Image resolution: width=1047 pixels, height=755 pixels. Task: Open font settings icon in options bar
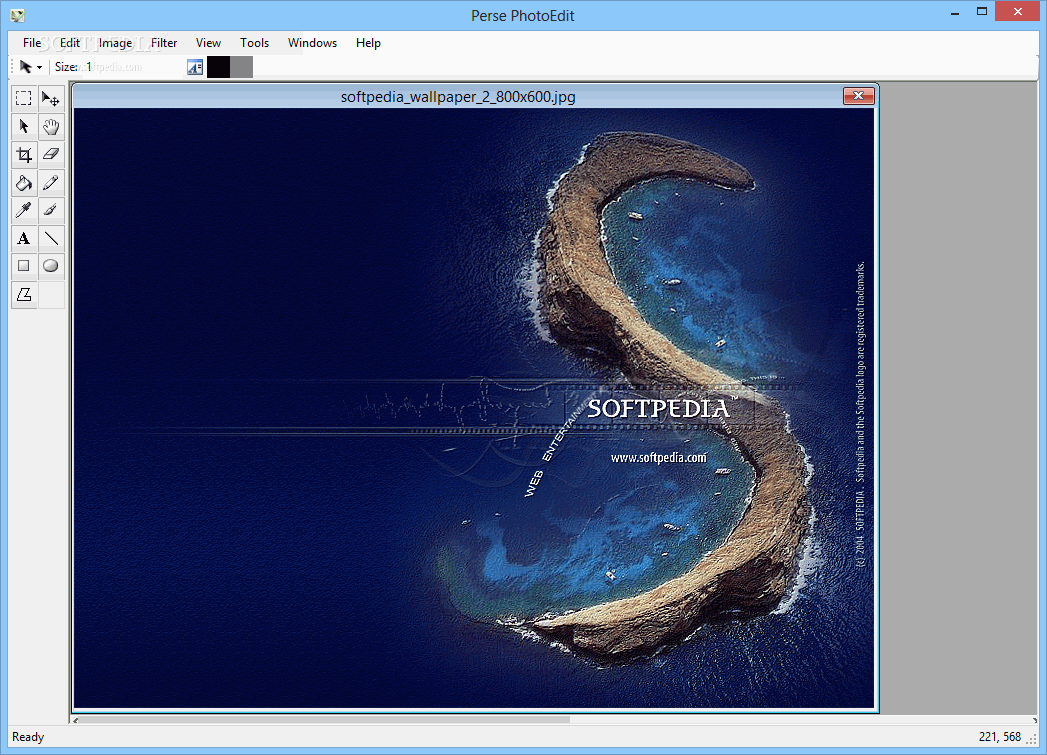[x=194, y=67]
